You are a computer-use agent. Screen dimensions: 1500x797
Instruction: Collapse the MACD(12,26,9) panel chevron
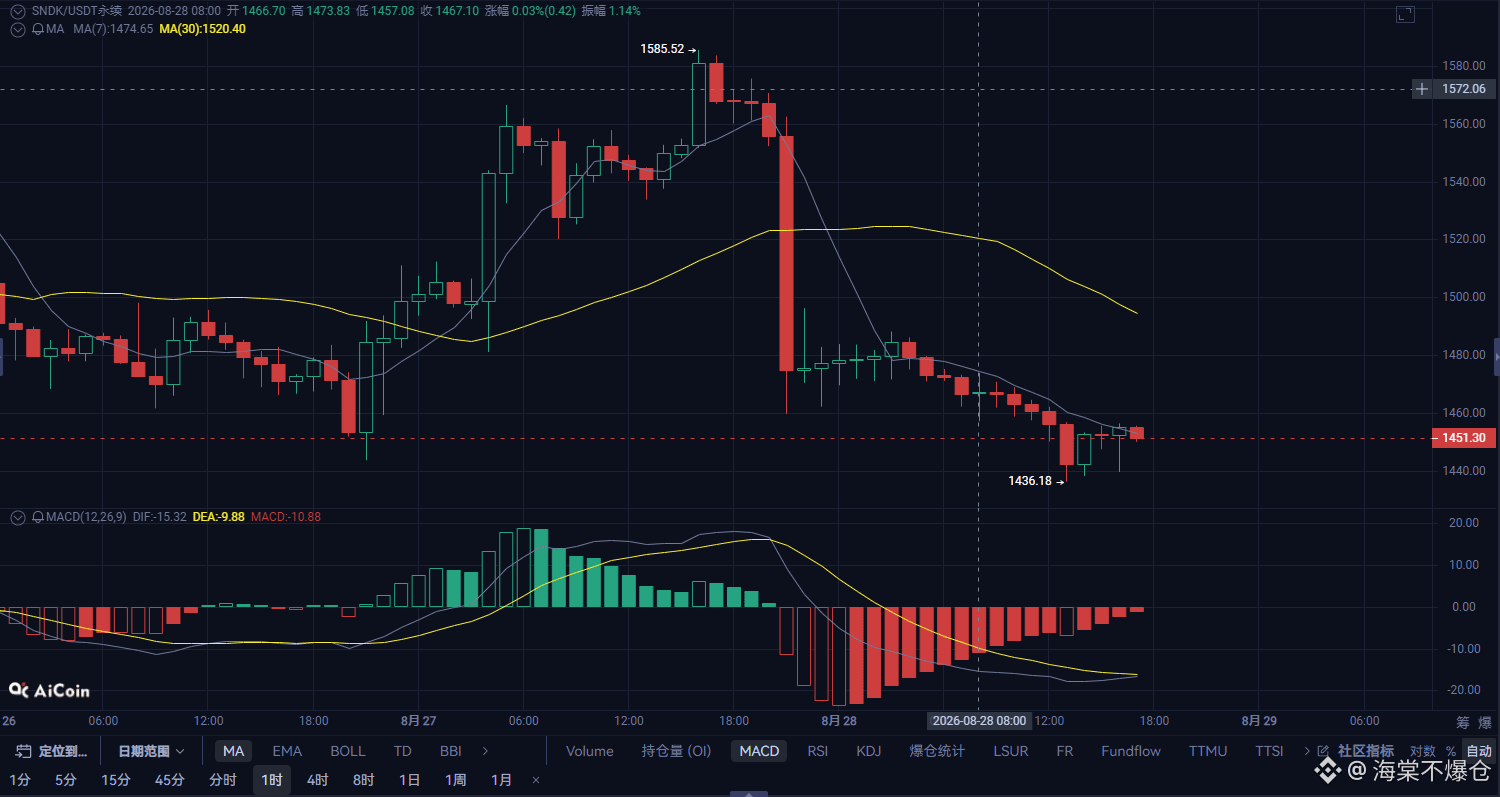[17, 517]
